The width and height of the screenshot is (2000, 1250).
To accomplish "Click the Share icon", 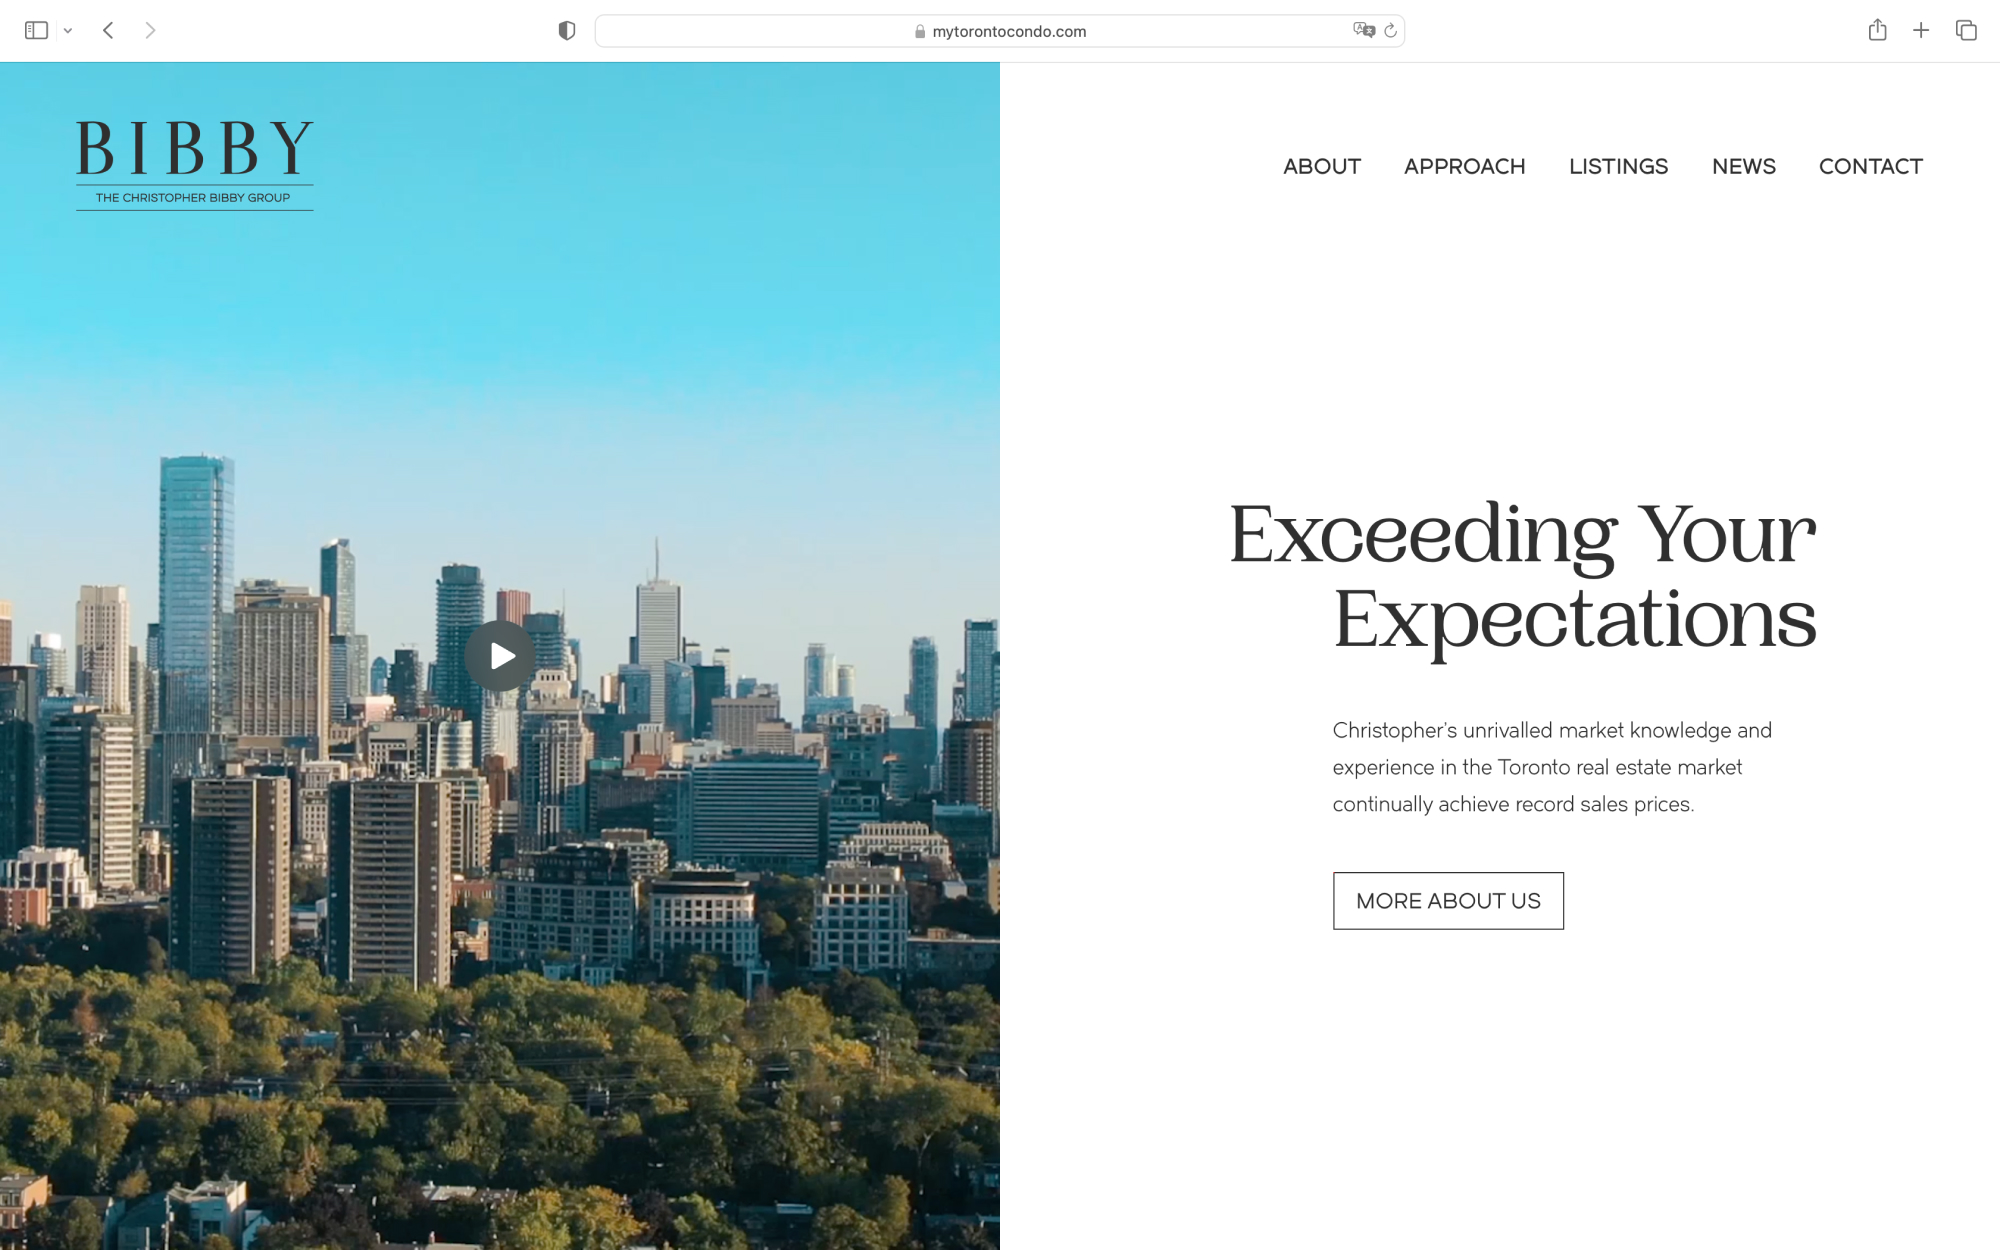I will 1877,30.
